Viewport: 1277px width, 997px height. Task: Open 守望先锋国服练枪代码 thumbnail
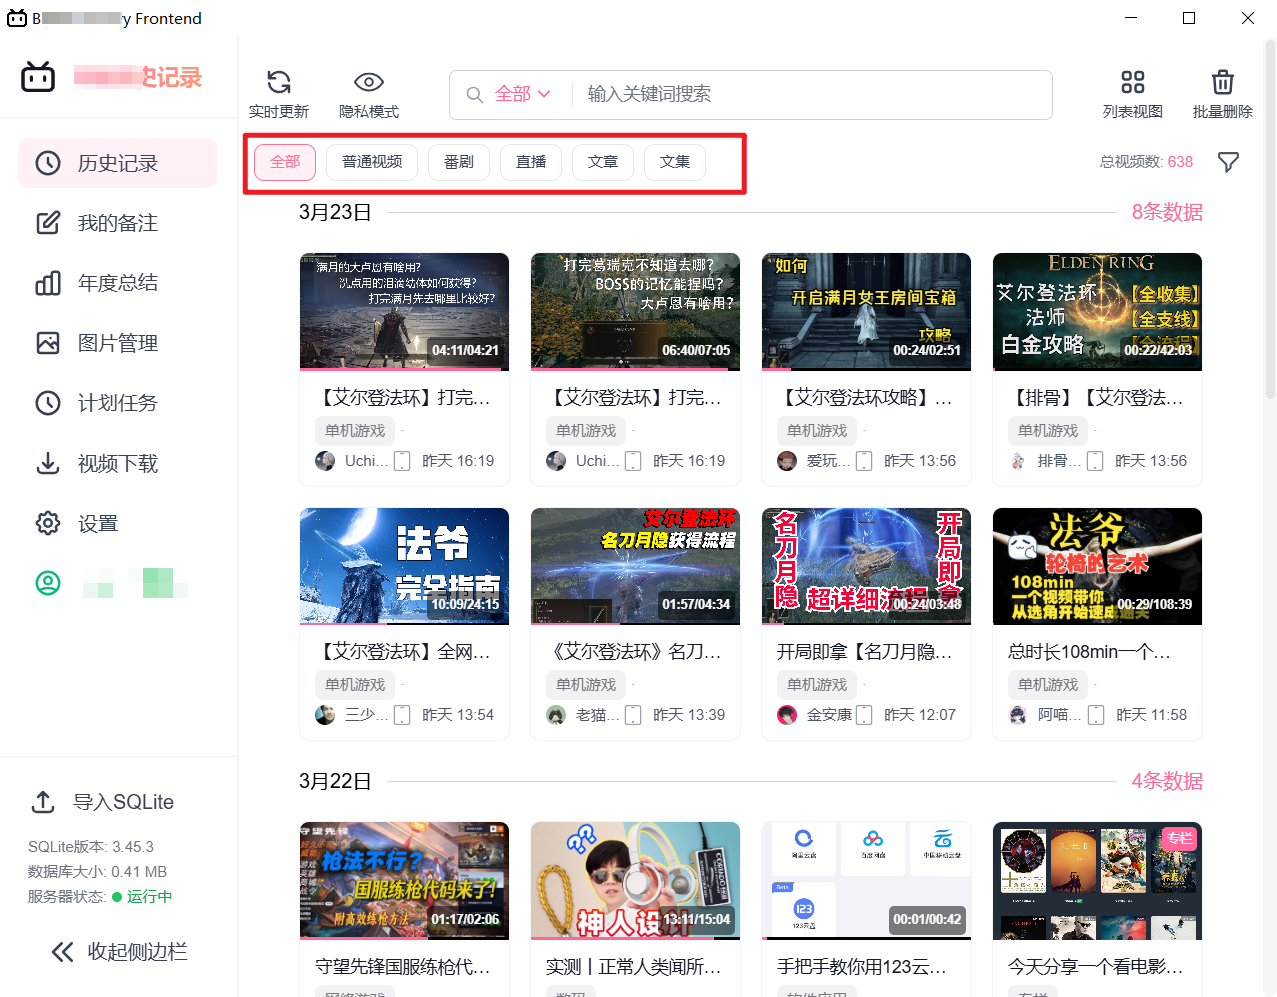[404, 881]
